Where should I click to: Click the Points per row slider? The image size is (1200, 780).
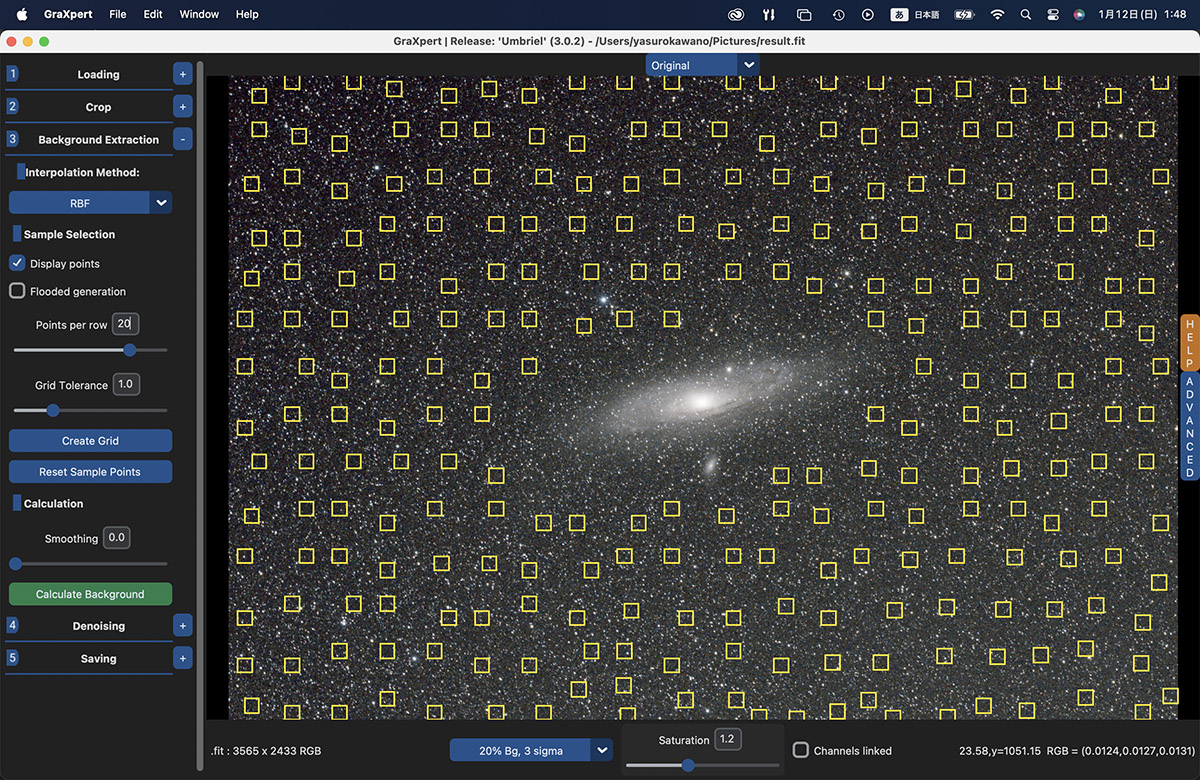click(x=91, y=350)
